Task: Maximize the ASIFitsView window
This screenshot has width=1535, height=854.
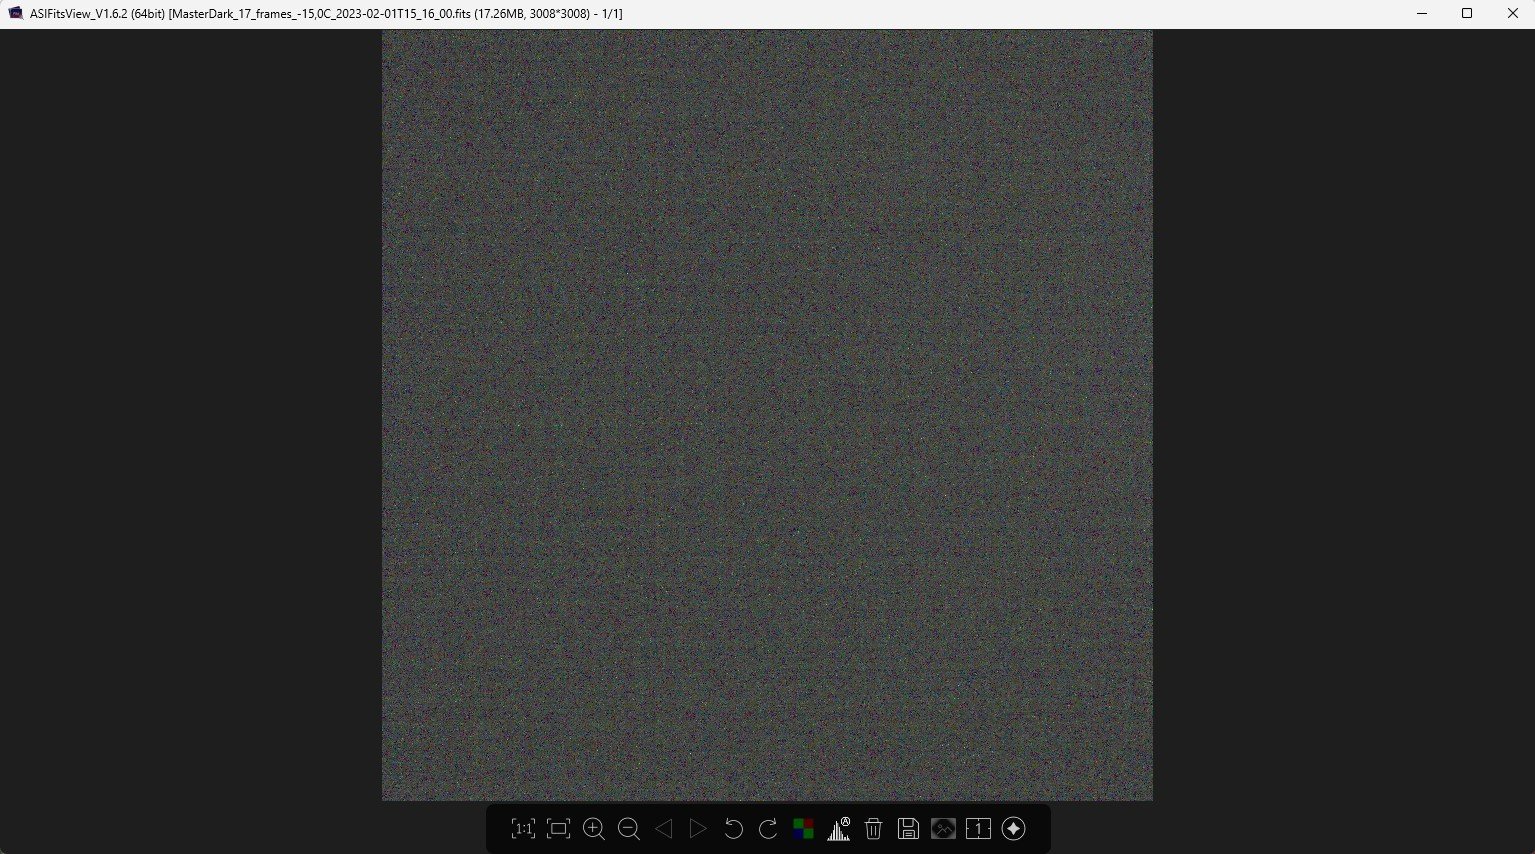Action: (1467, 13)
